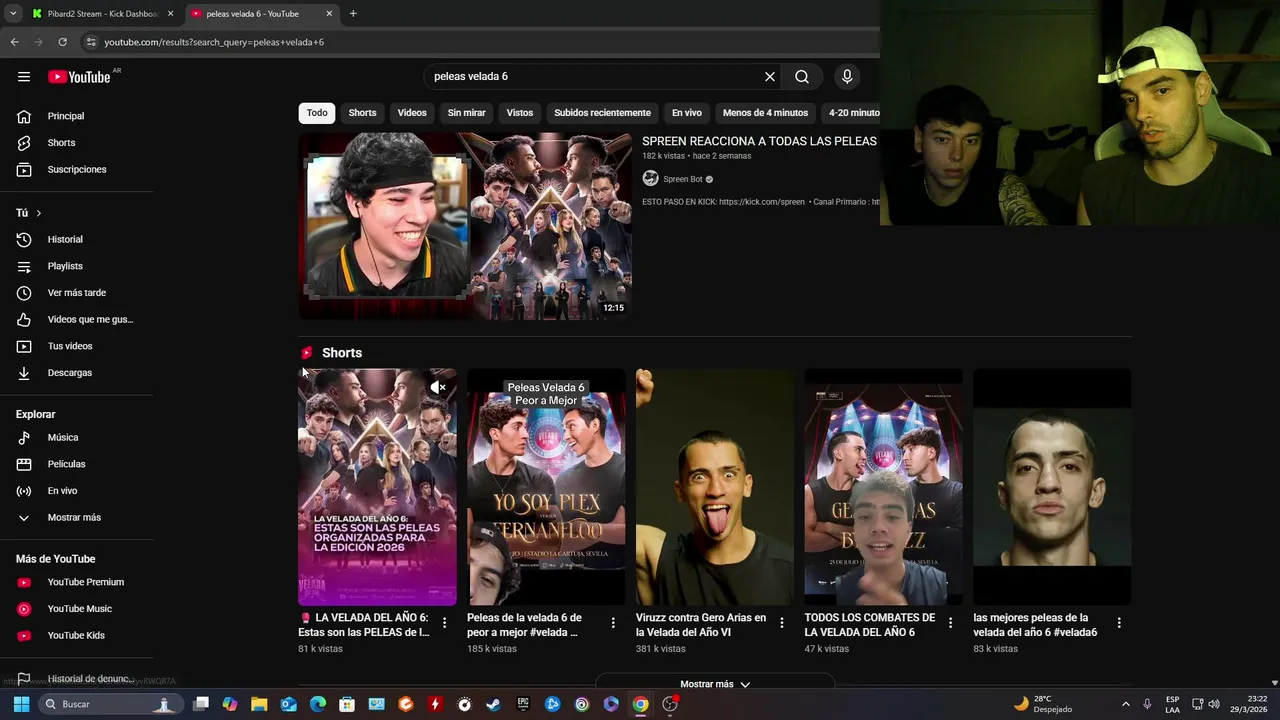Open SPREEN REACCIONA A TODAS LAS PELEAS title
1280x720 pixels.
pos(759,141)
